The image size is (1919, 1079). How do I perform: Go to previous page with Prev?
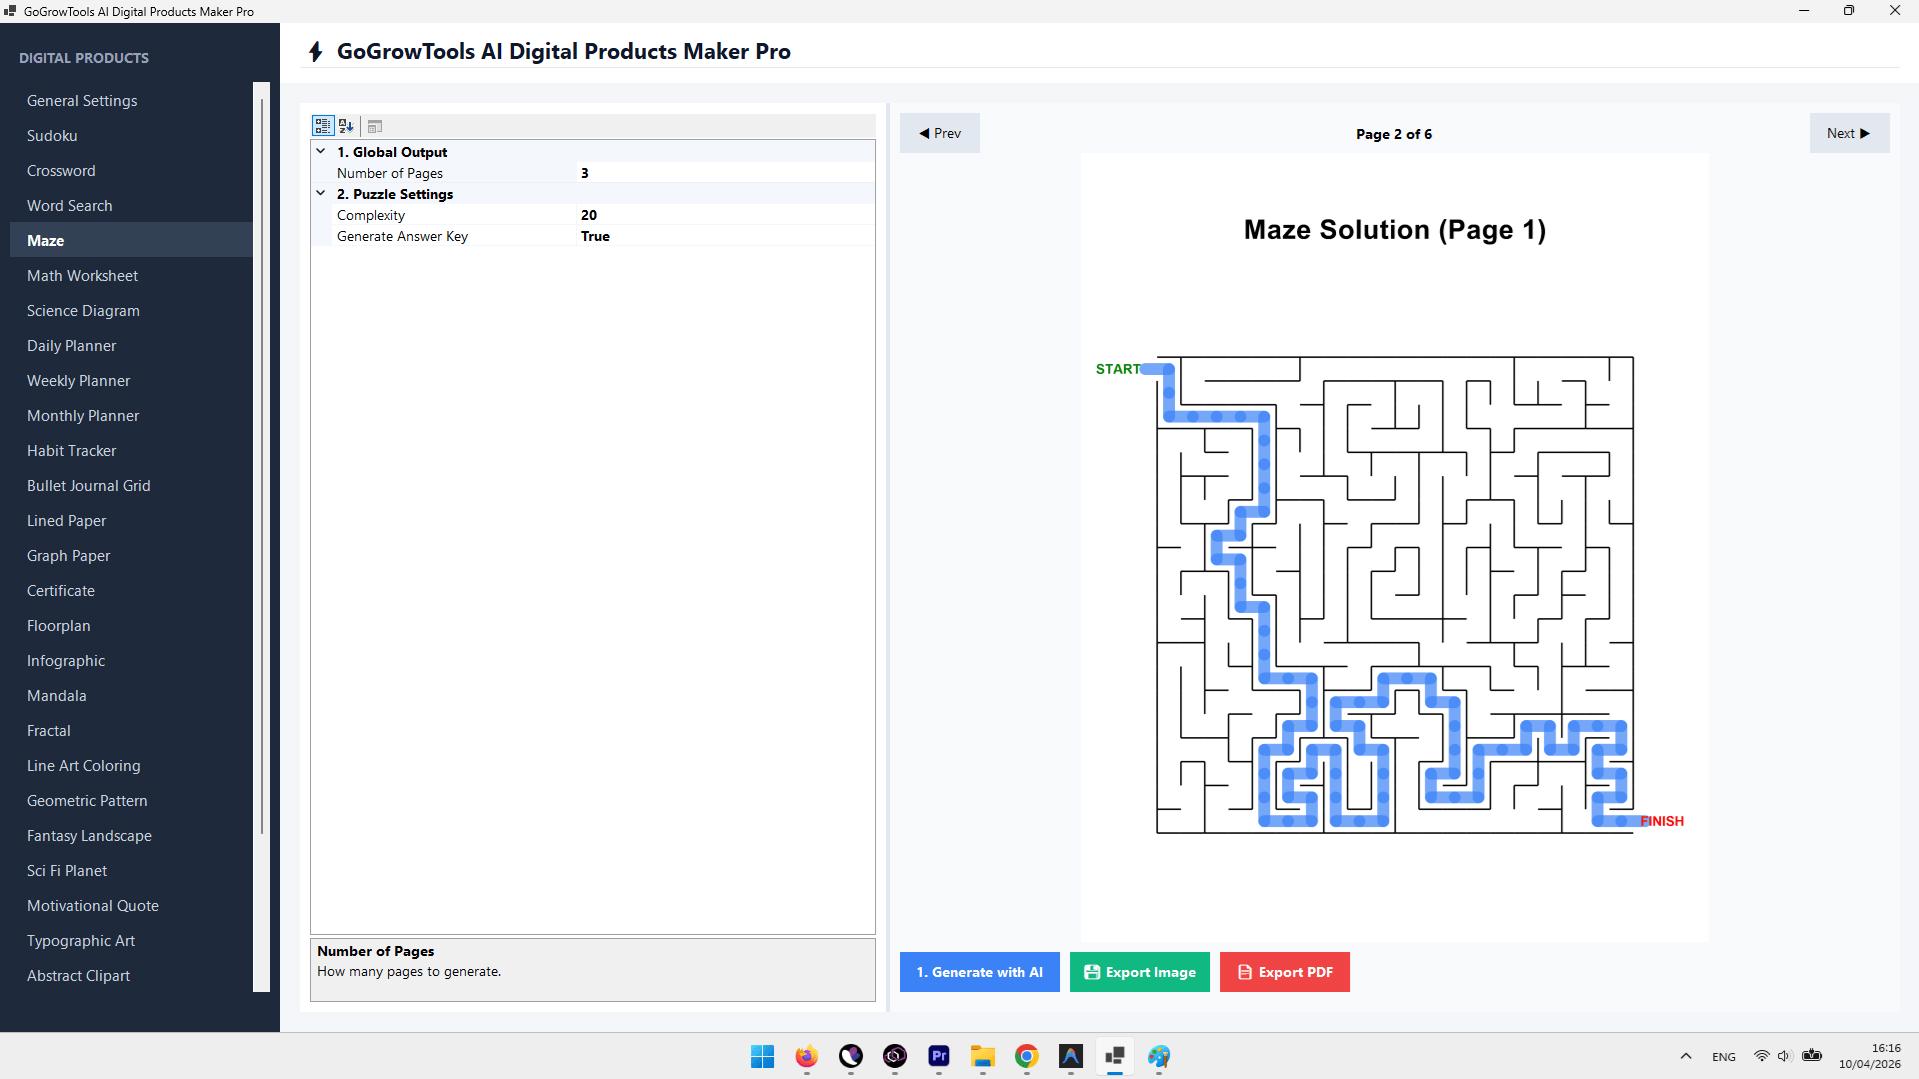tap(939, 133)
